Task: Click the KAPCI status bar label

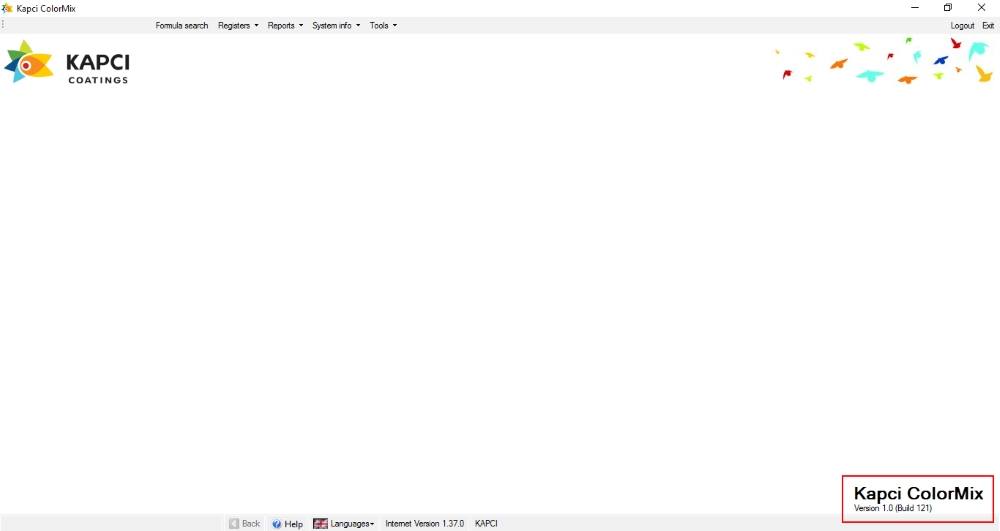Action: pyautogui.click(x=486, y=523)
